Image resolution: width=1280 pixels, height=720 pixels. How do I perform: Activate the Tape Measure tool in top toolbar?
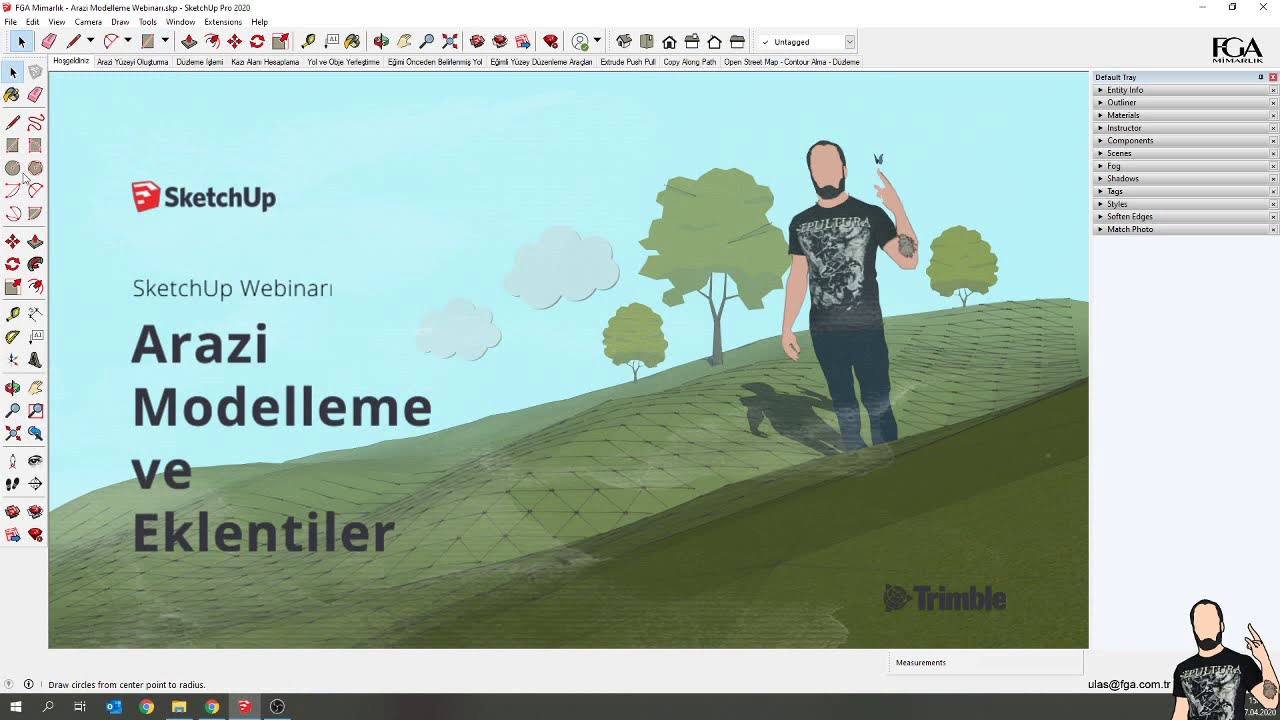pyautogui.click(x=308, y=41)
